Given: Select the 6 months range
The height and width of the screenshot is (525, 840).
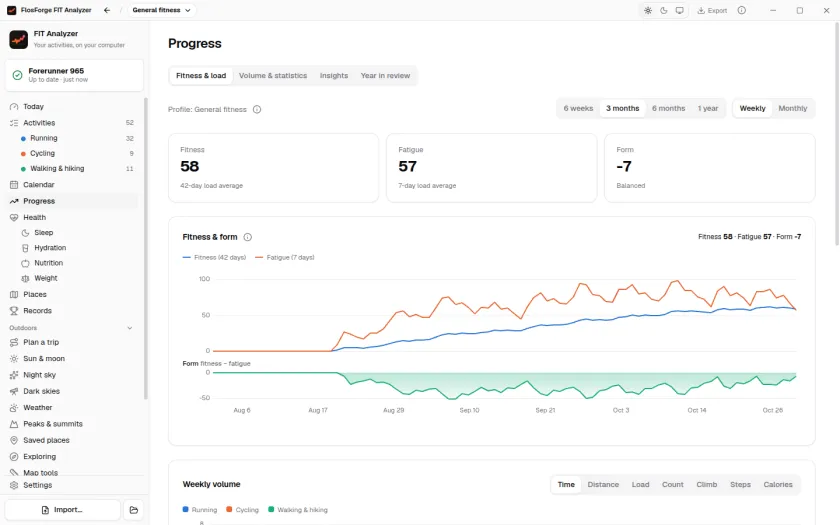Looking at the screenshot, I should pyautogui.click(x=668, y=108).
